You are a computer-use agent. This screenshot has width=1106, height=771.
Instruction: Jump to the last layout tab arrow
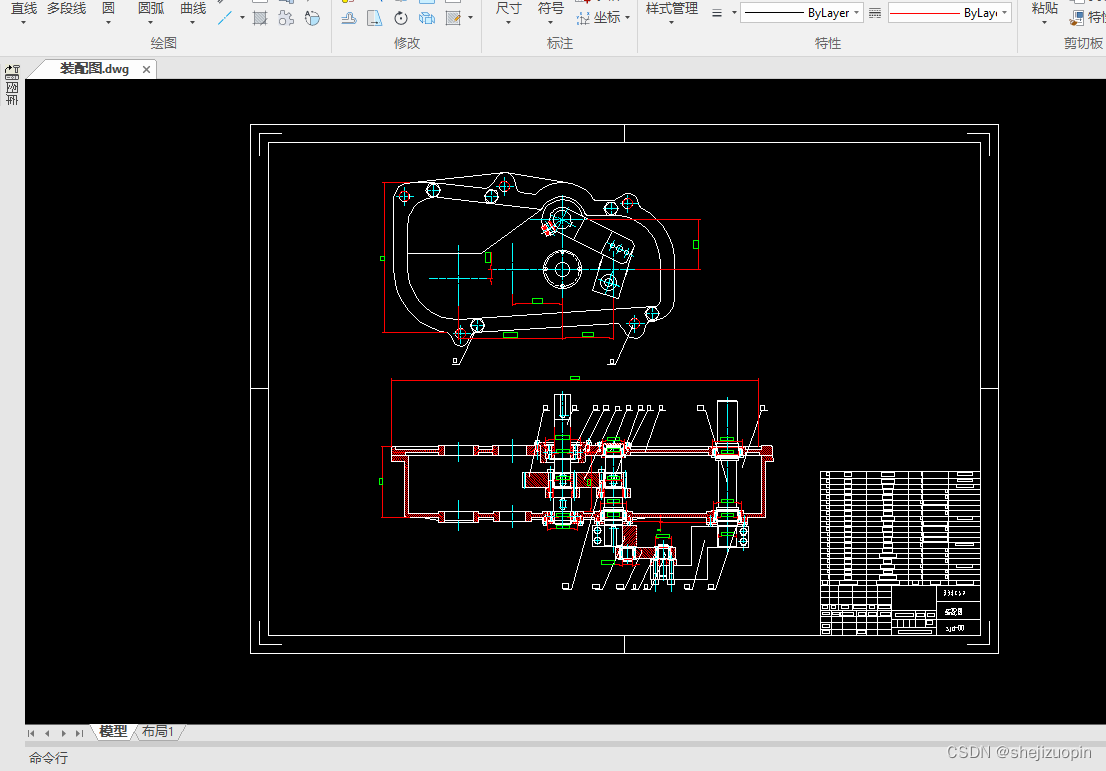pos(80,734)
